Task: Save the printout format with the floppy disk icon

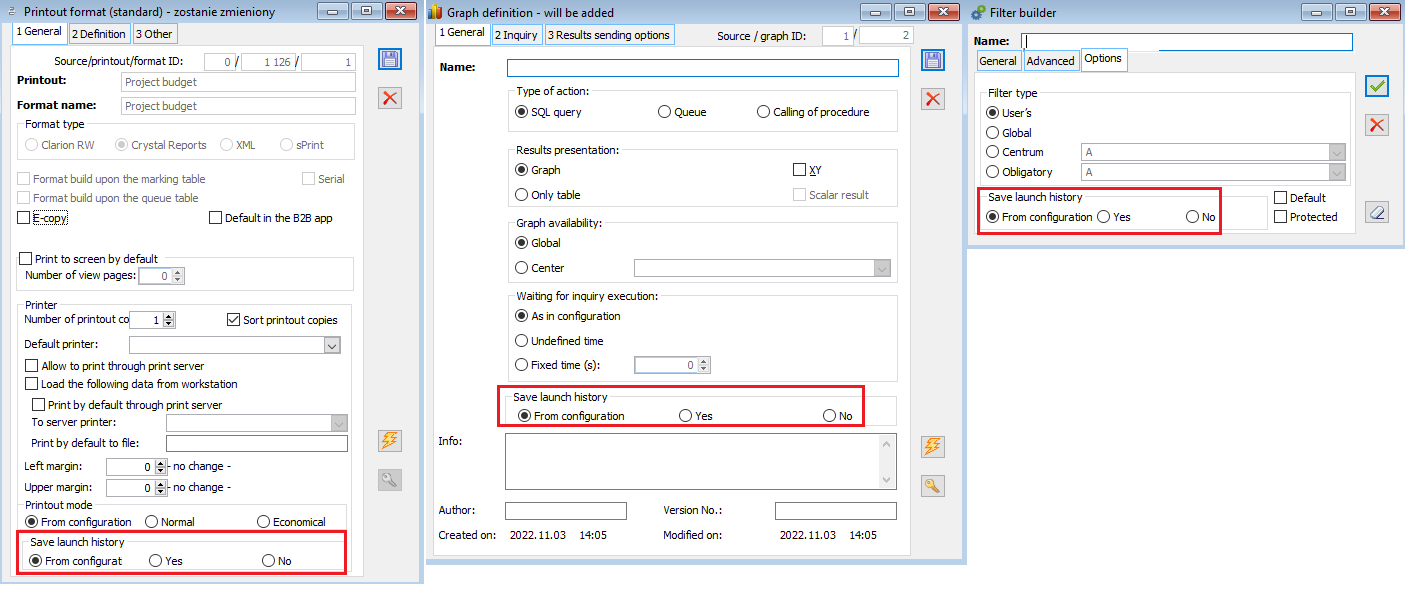Action: click(x=390, y=59)
